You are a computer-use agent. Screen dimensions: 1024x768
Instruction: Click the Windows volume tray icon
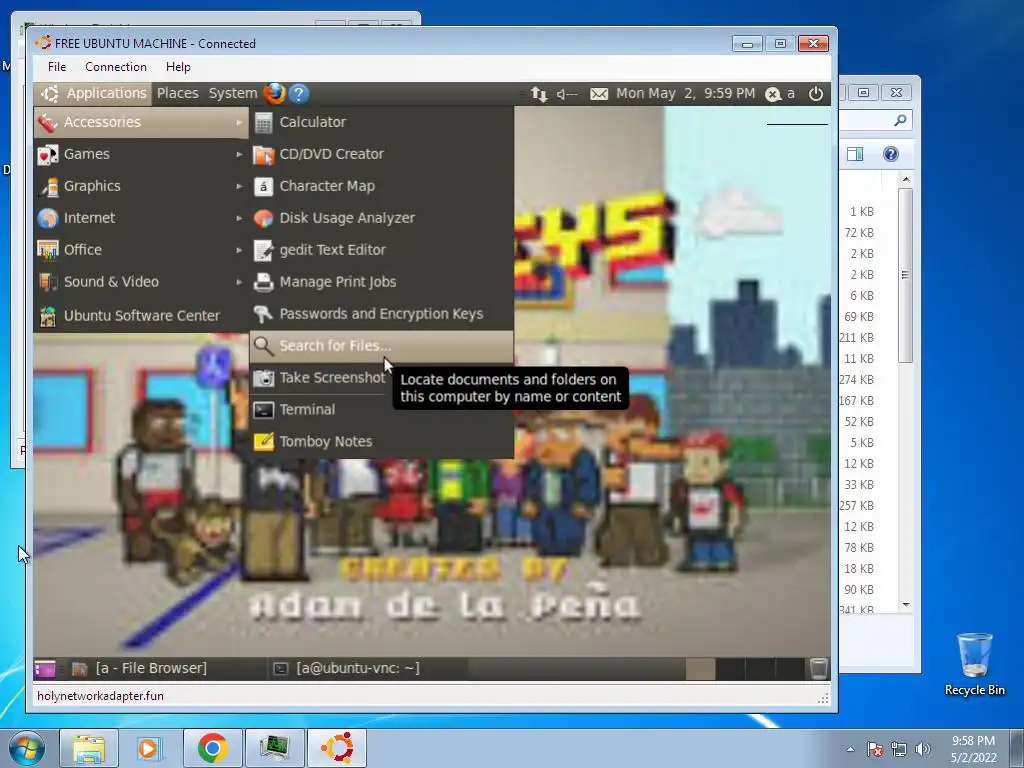pos(923,749)
